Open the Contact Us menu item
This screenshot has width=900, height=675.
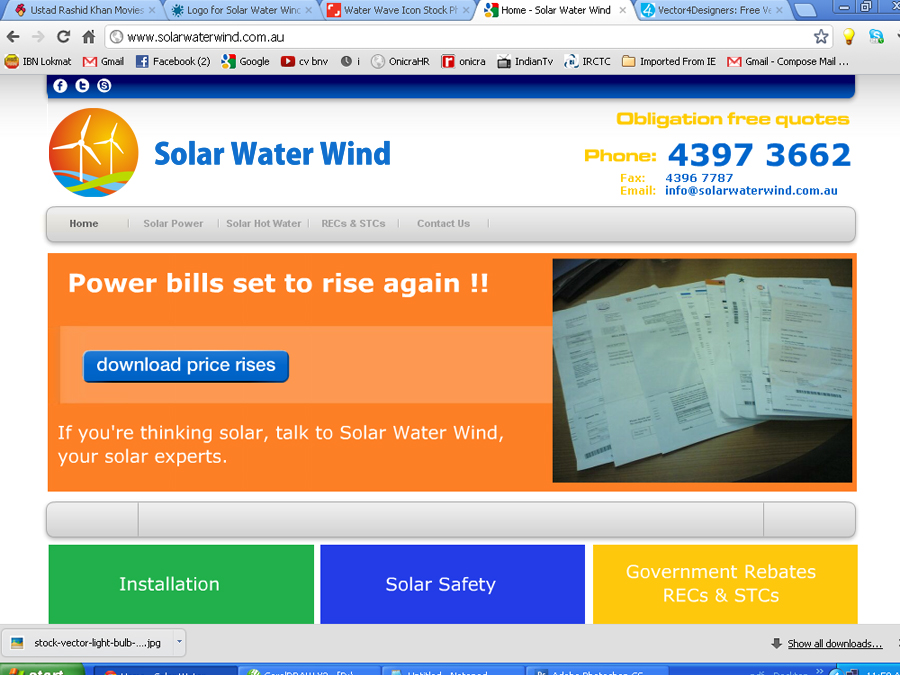tap(444, 224)
